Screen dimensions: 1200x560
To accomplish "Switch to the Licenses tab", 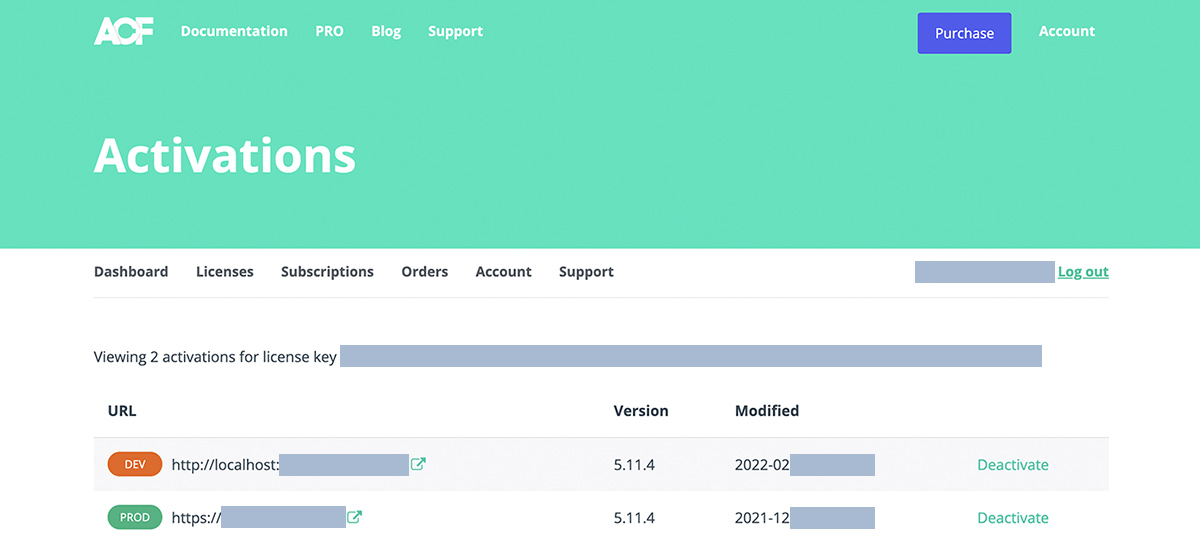I will point(225,271).
